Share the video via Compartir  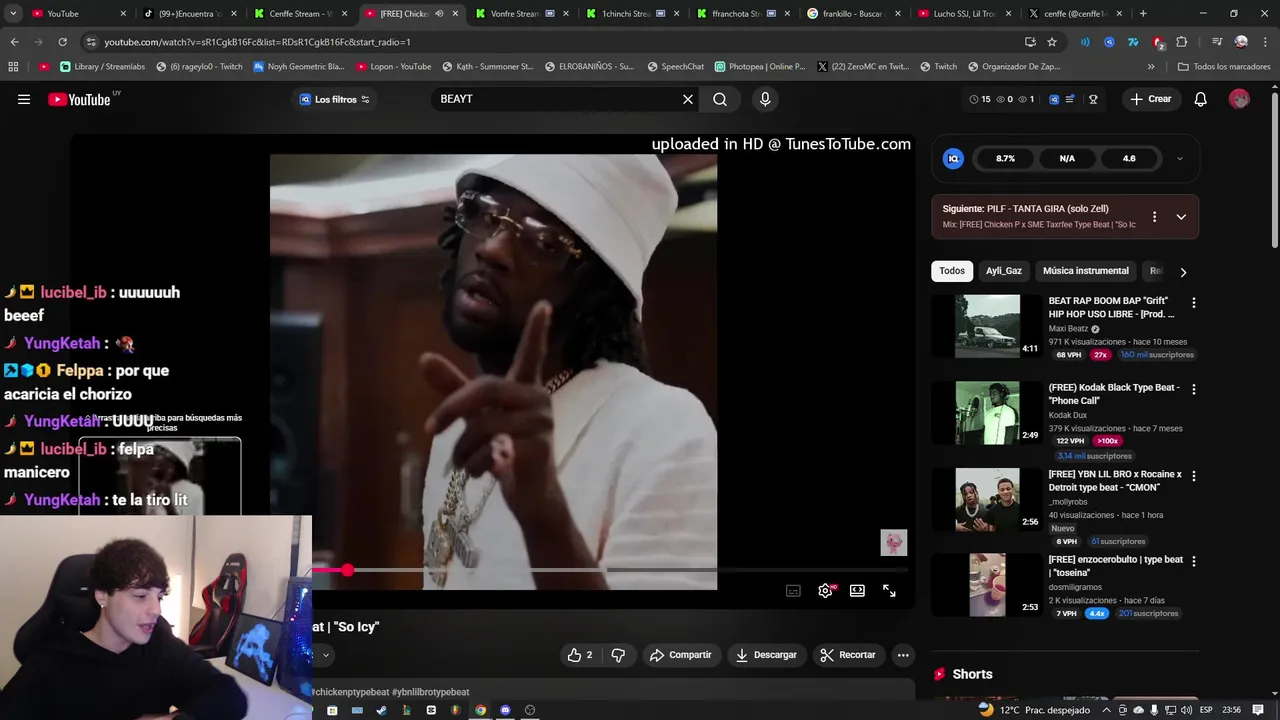[x=680, y=655]
